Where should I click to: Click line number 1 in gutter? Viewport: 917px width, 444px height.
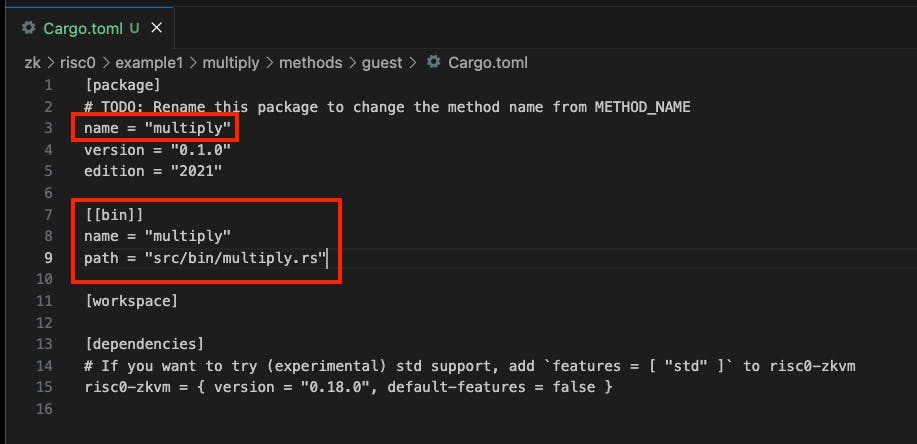48,85
